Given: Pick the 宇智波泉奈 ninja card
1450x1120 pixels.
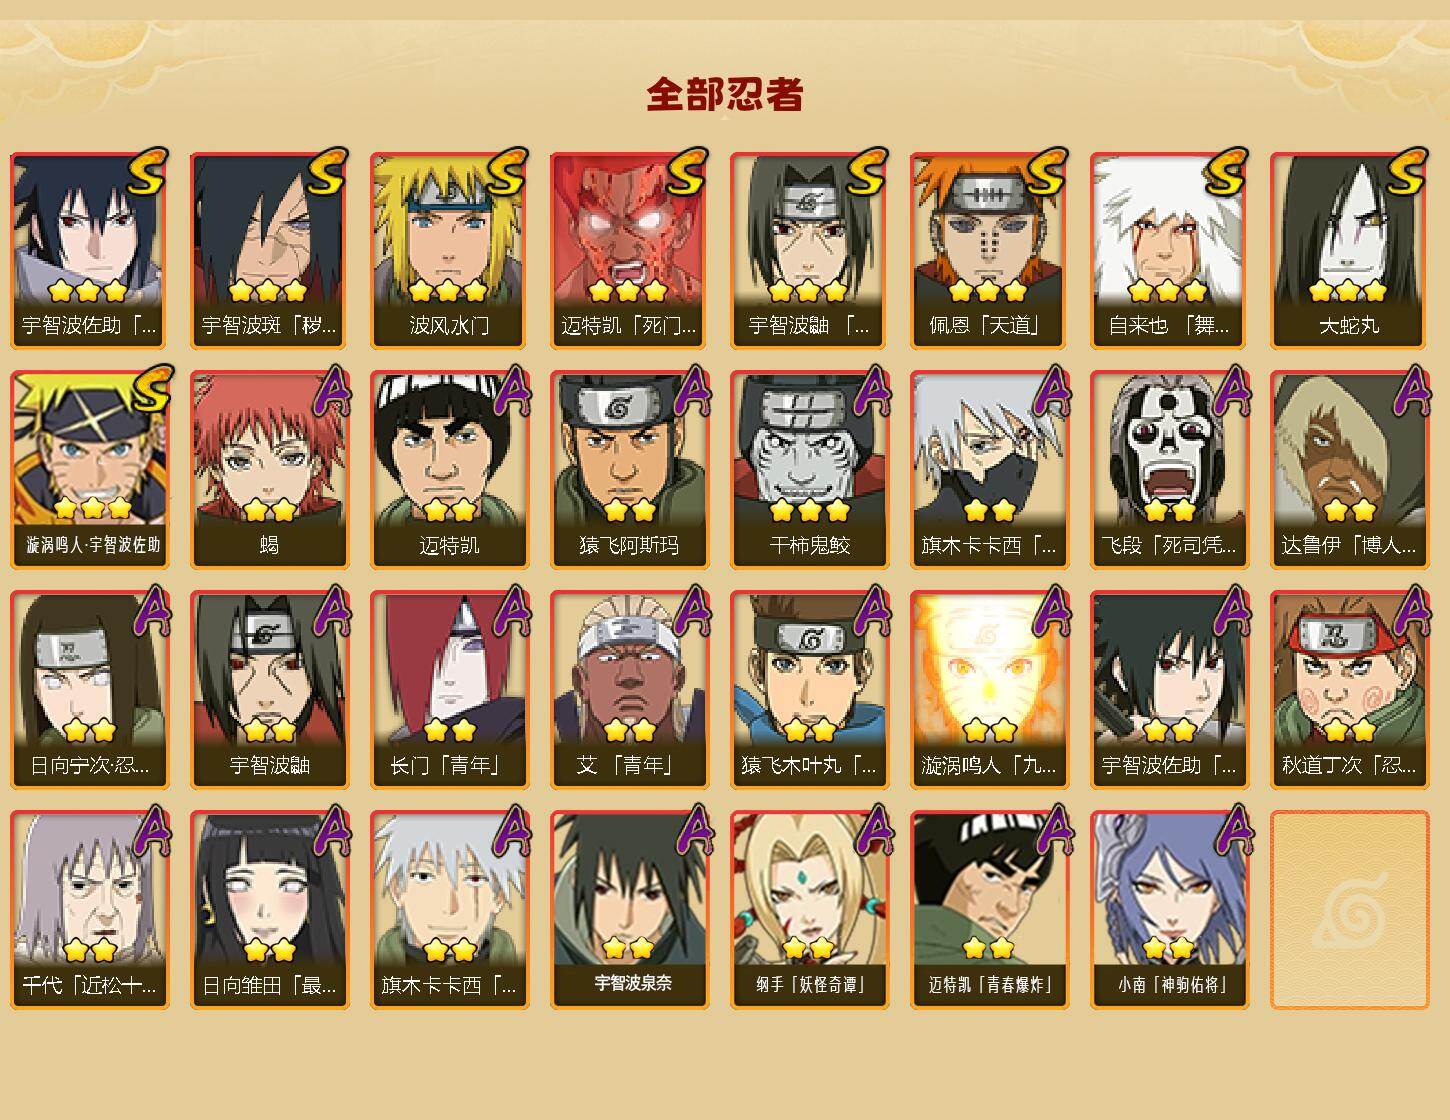Looking at the screenshot, I should [629, 910].
